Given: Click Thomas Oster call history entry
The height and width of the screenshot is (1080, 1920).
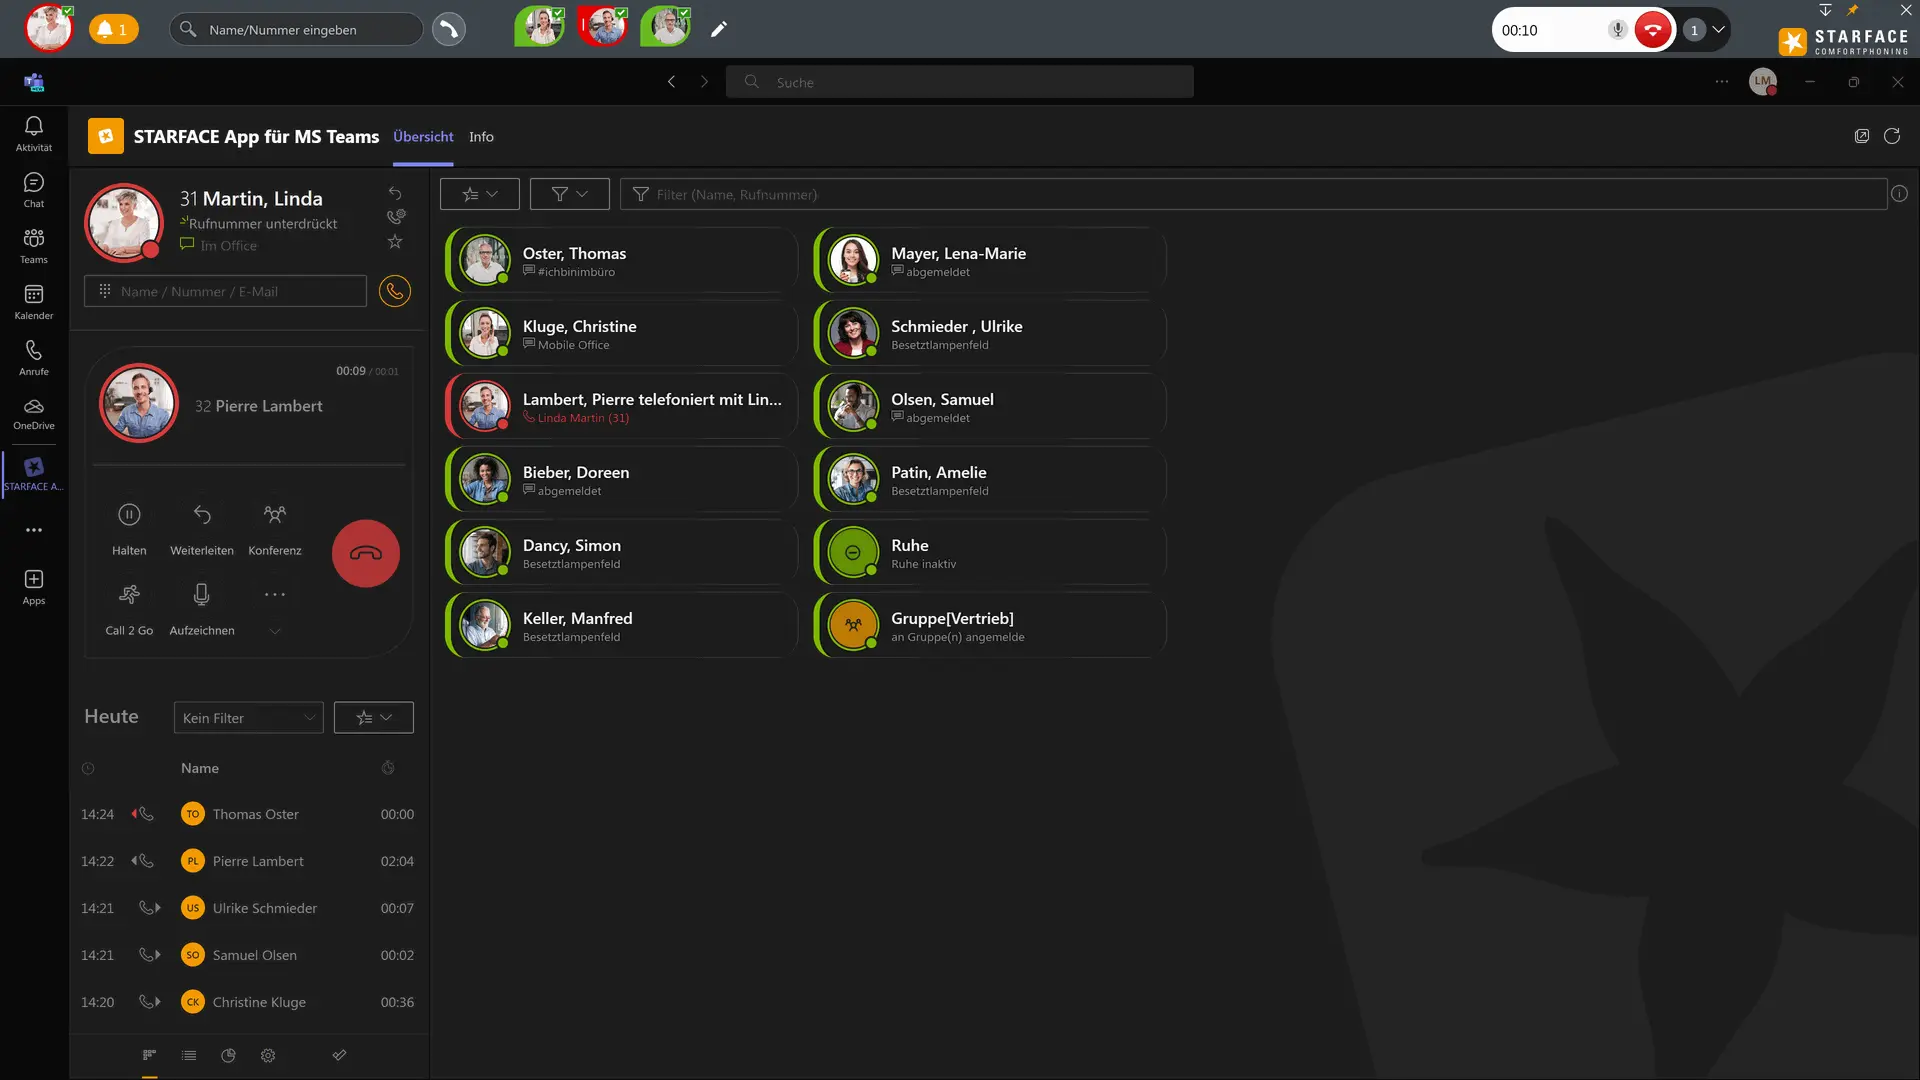Looking at the screenshot, I should [255, 814].
